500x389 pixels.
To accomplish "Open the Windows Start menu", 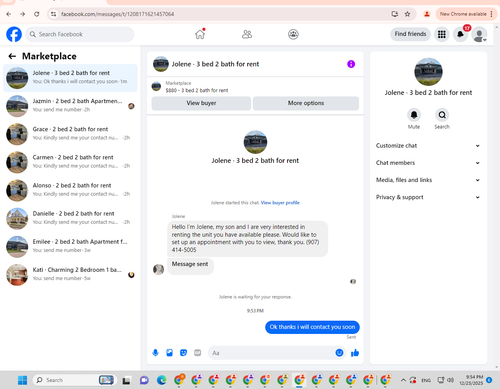I will tap(23, 380).
